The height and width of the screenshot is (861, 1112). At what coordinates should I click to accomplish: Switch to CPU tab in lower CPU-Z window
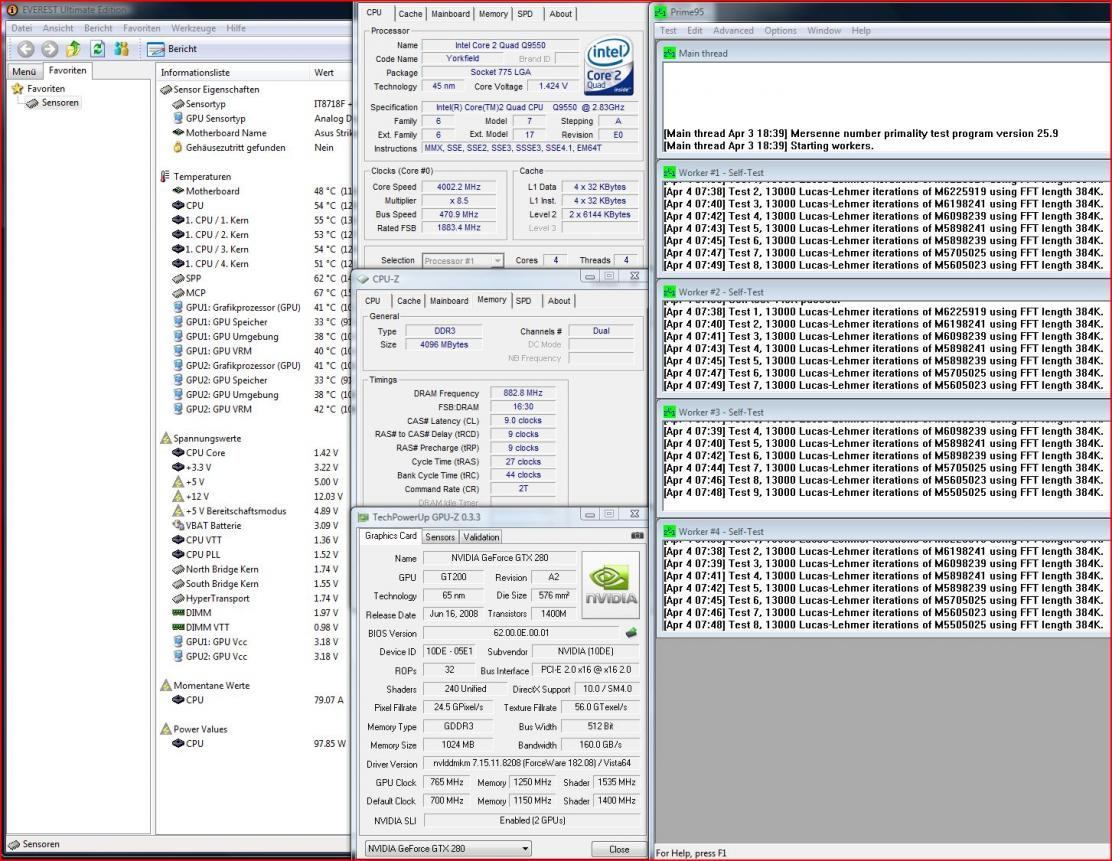point(372,301)
